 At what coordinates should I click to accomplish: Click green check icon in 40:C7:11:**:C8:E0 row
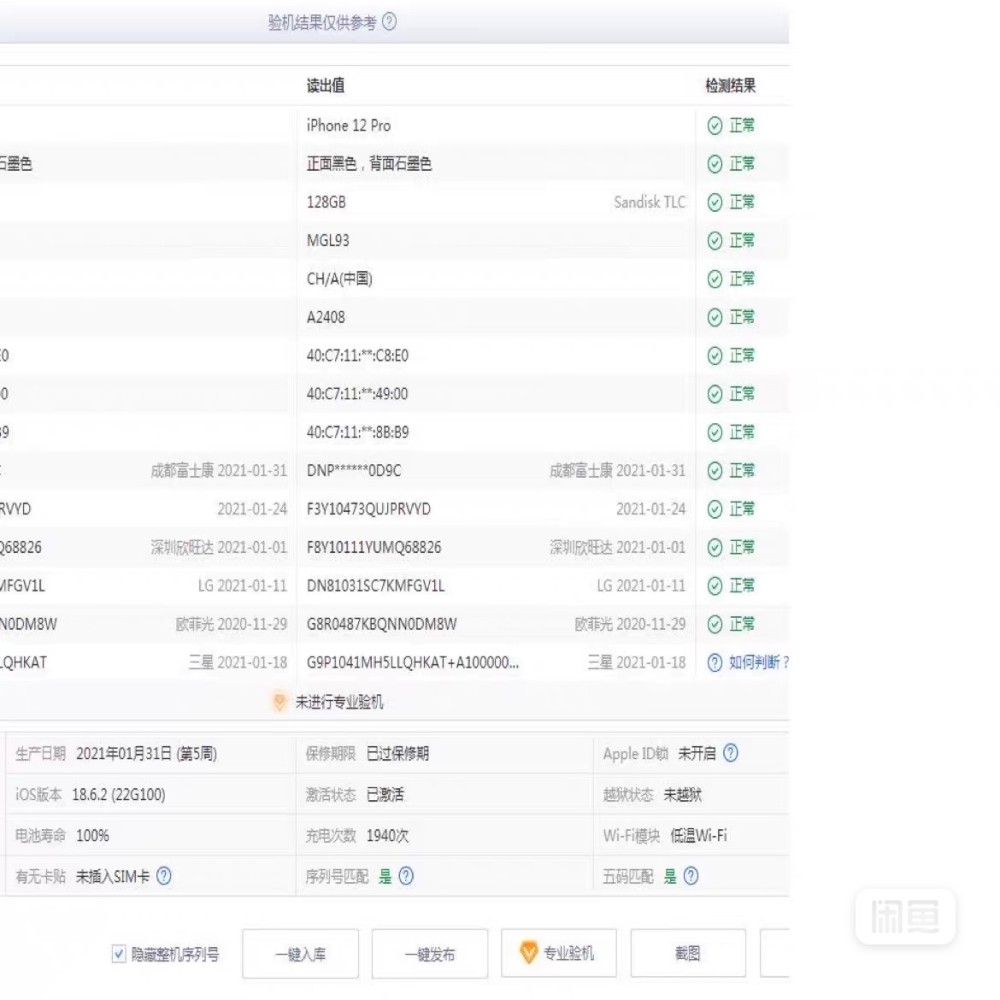715,355
